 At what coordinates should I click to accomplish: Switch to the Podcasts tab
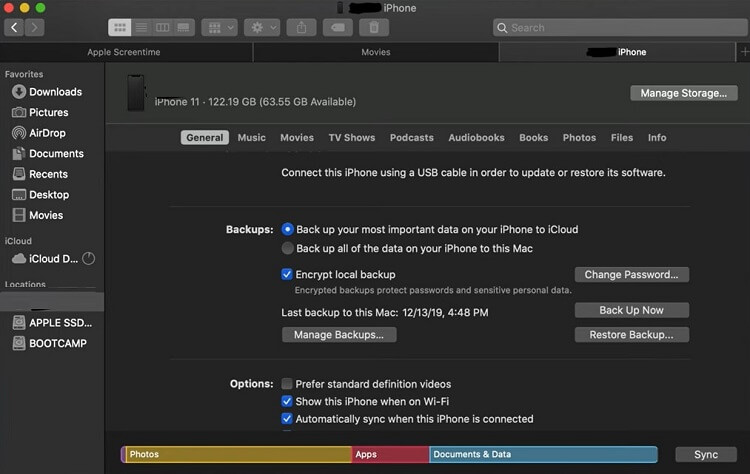(x=411, y=138)
